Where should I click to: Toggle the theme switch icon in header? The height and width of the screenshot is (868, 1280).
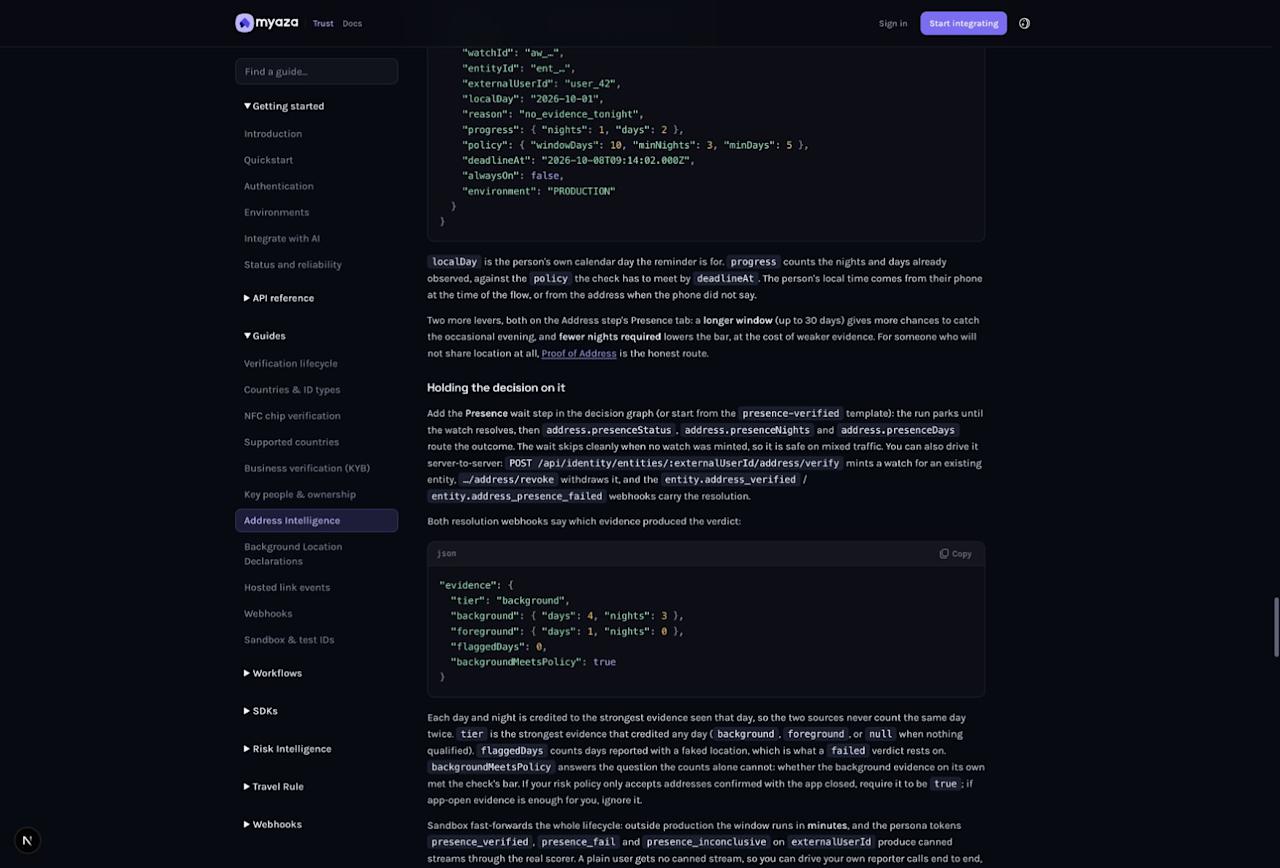1024,23
